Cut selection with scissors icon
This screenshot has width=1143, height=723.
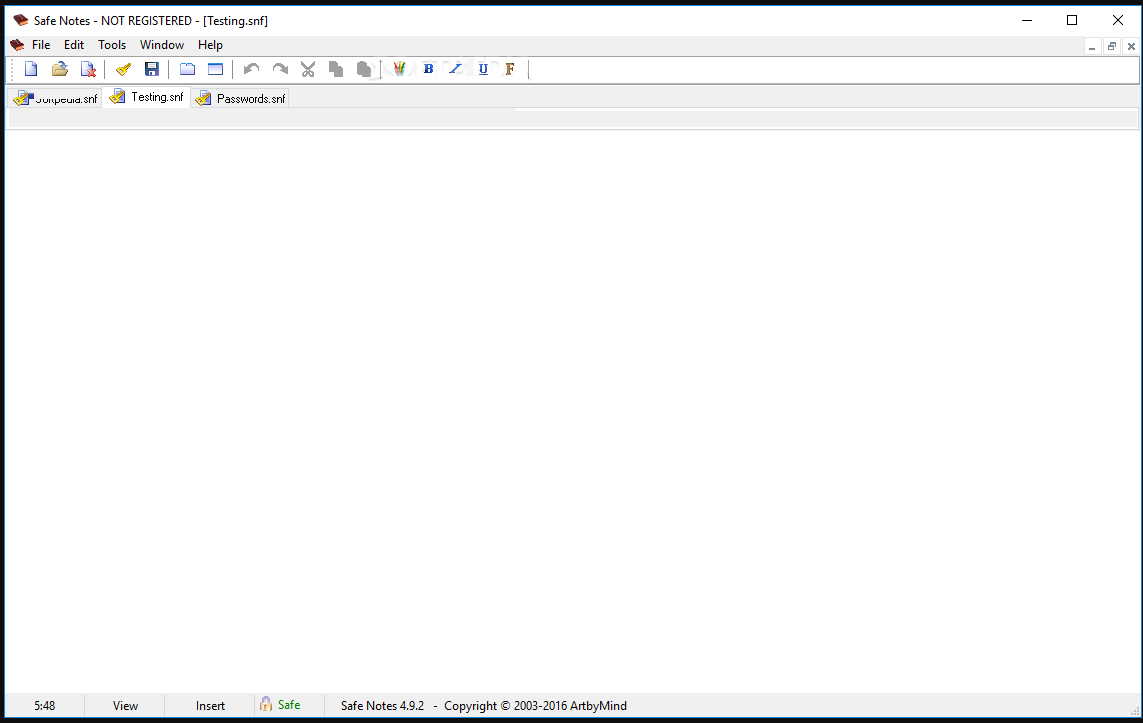(x=308, y=69)
